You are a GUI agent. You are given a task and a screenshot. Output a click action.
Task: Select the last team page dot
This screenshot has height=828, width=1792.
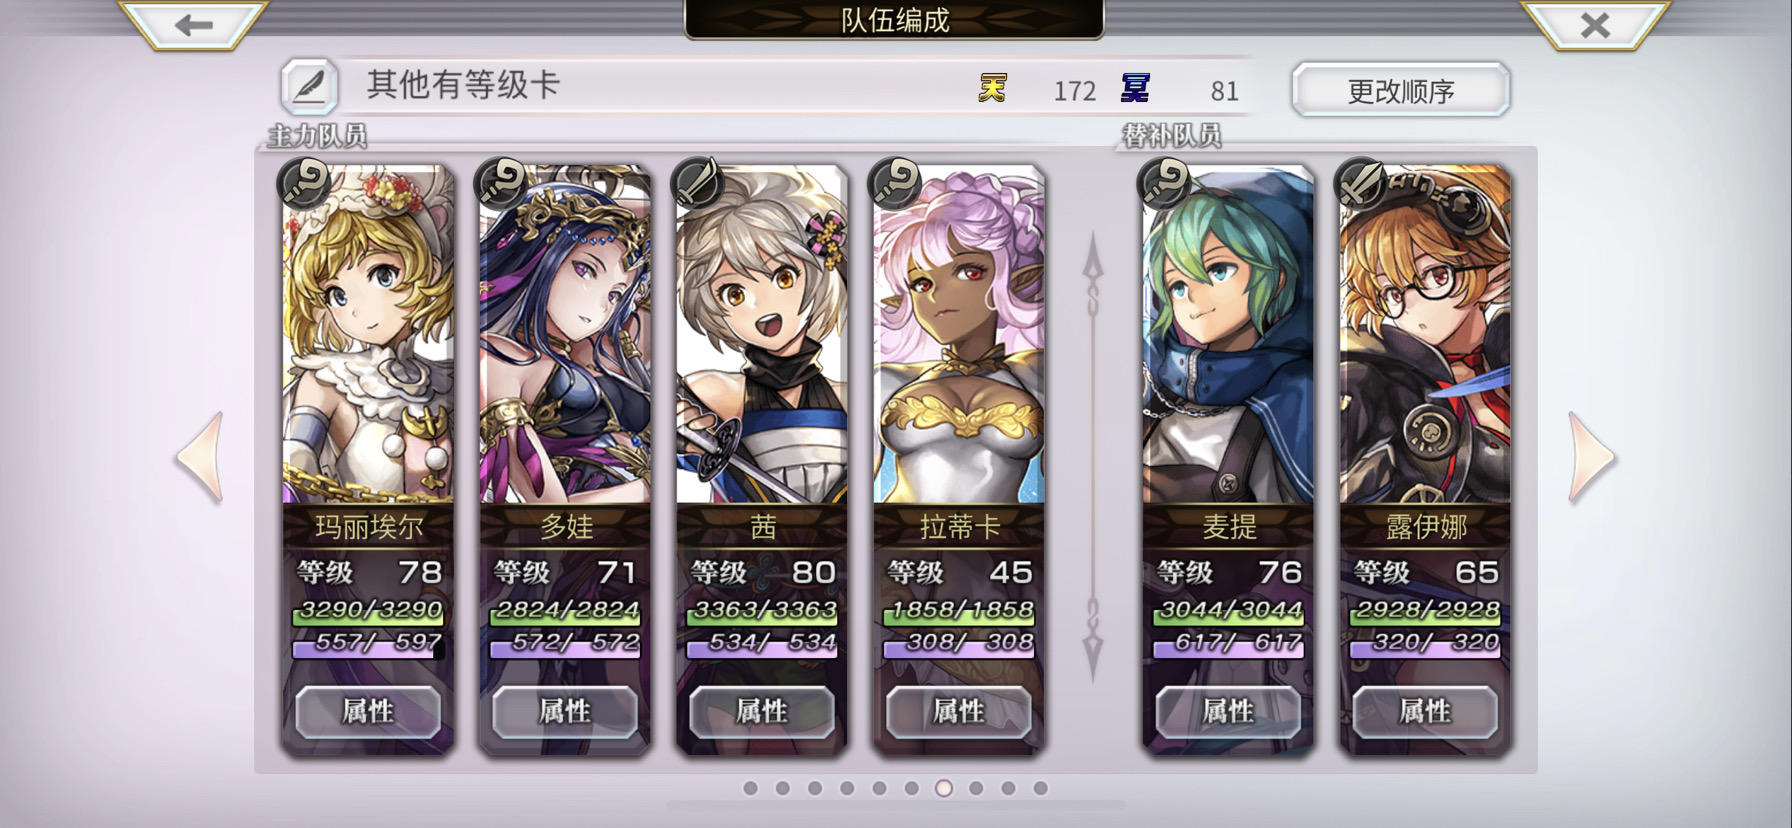tap(1040, 788)
